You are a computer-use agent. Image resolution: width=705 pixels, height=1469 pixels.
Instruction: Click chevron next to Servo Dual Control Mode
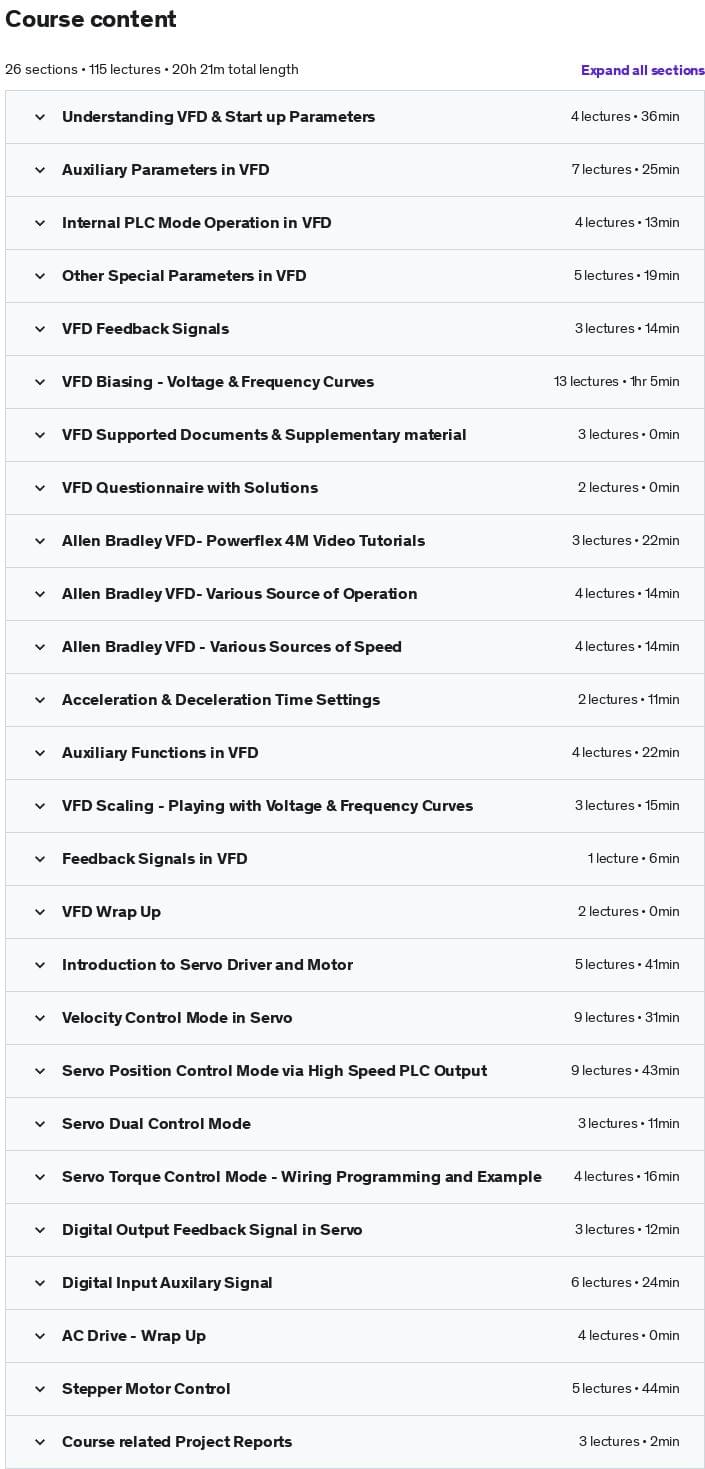click(x=40, y=1124)
